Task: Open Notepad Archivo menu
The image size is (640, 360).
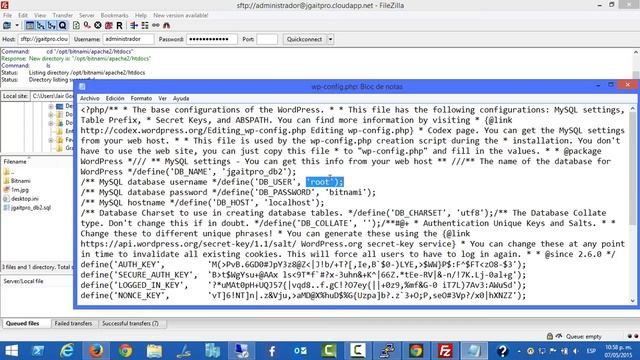Action: [89, 98]
